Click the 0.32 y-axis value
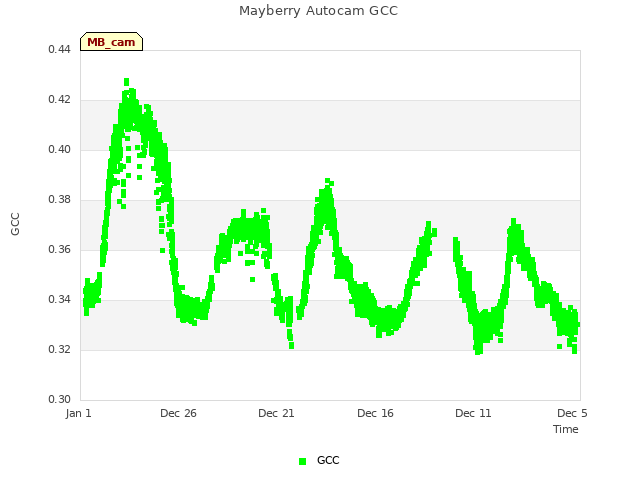Screen dimensions: 640x480 59,349
